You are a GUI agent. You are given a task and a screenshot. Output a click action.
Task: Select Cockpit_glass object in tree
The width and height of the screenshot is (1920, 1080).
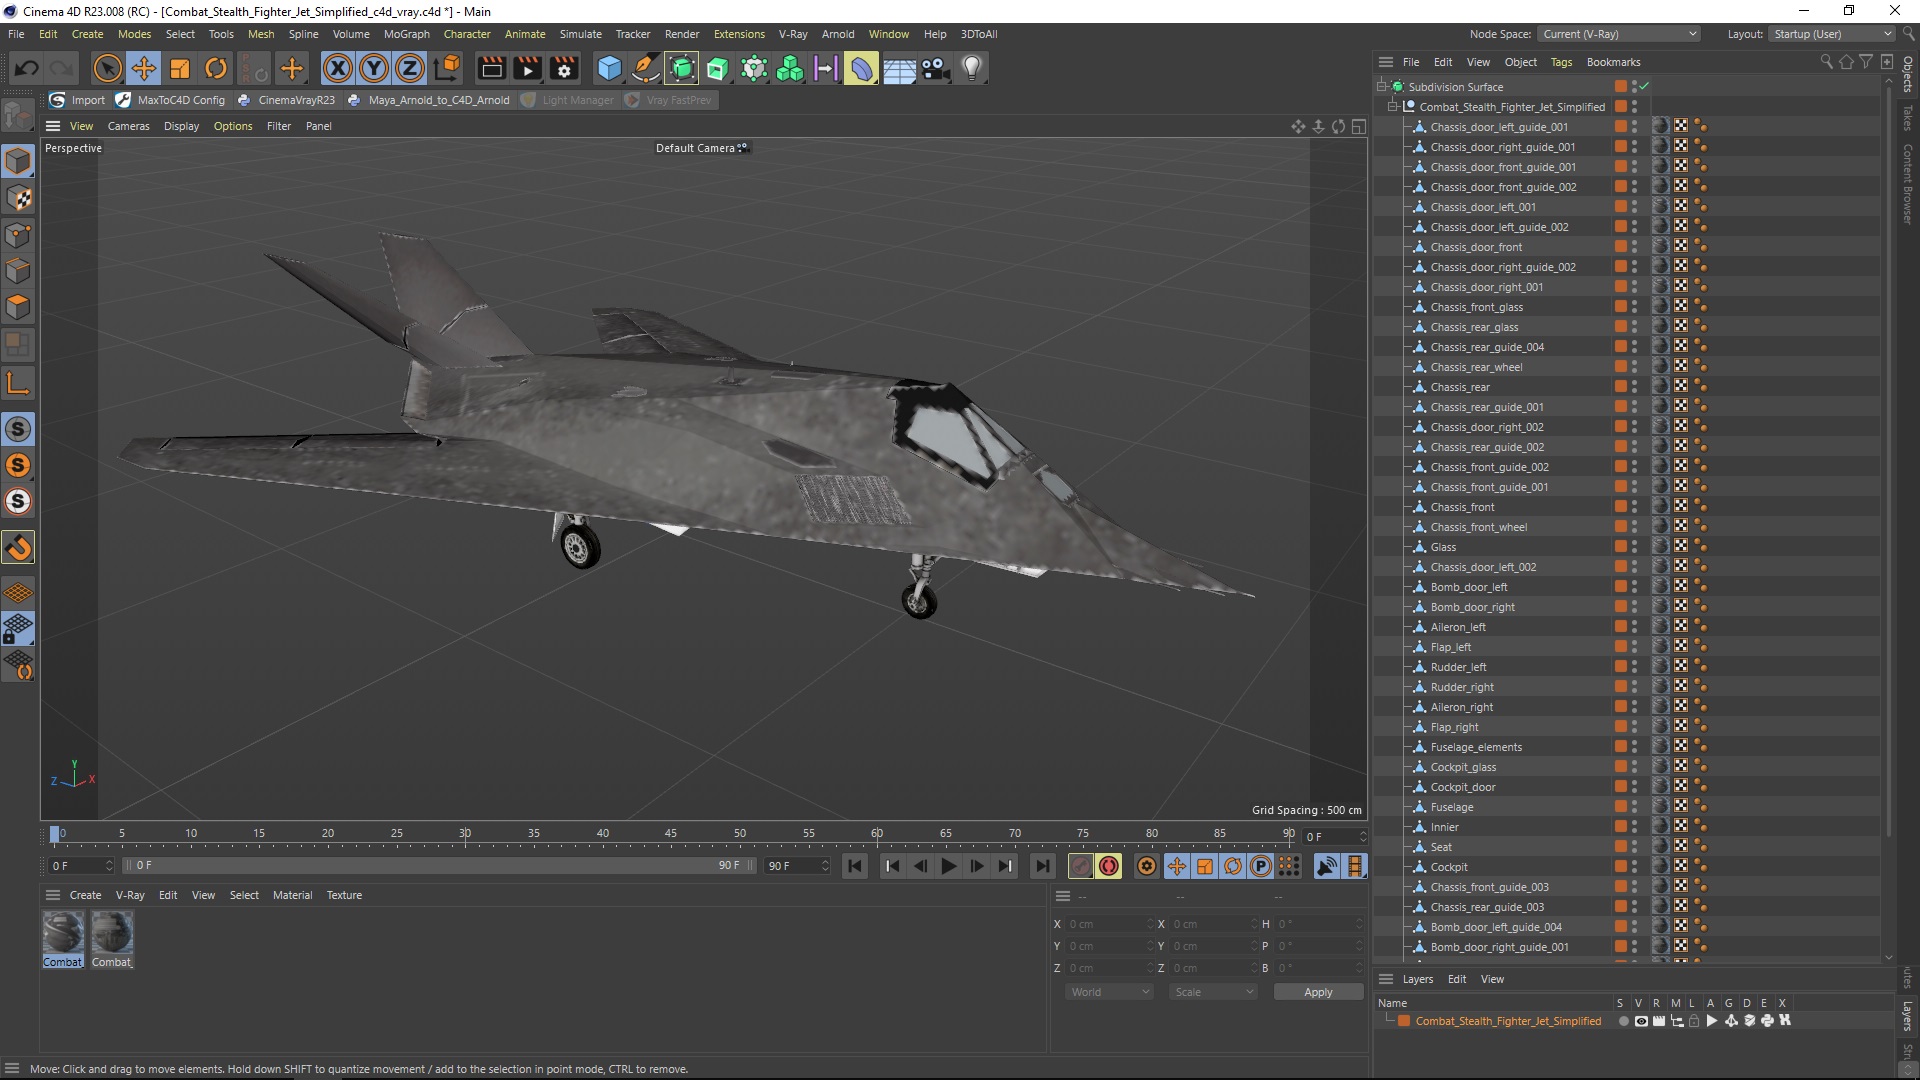(1463, 767)
